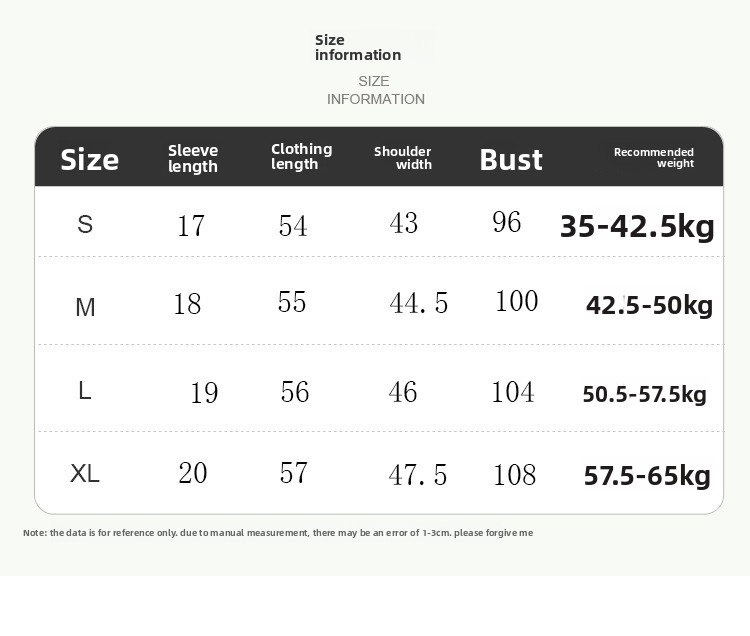Image resolution: width=750 pixels, height=636 pixels.
Task: Select the XL size row label
Action: click(x=85, y=473)
